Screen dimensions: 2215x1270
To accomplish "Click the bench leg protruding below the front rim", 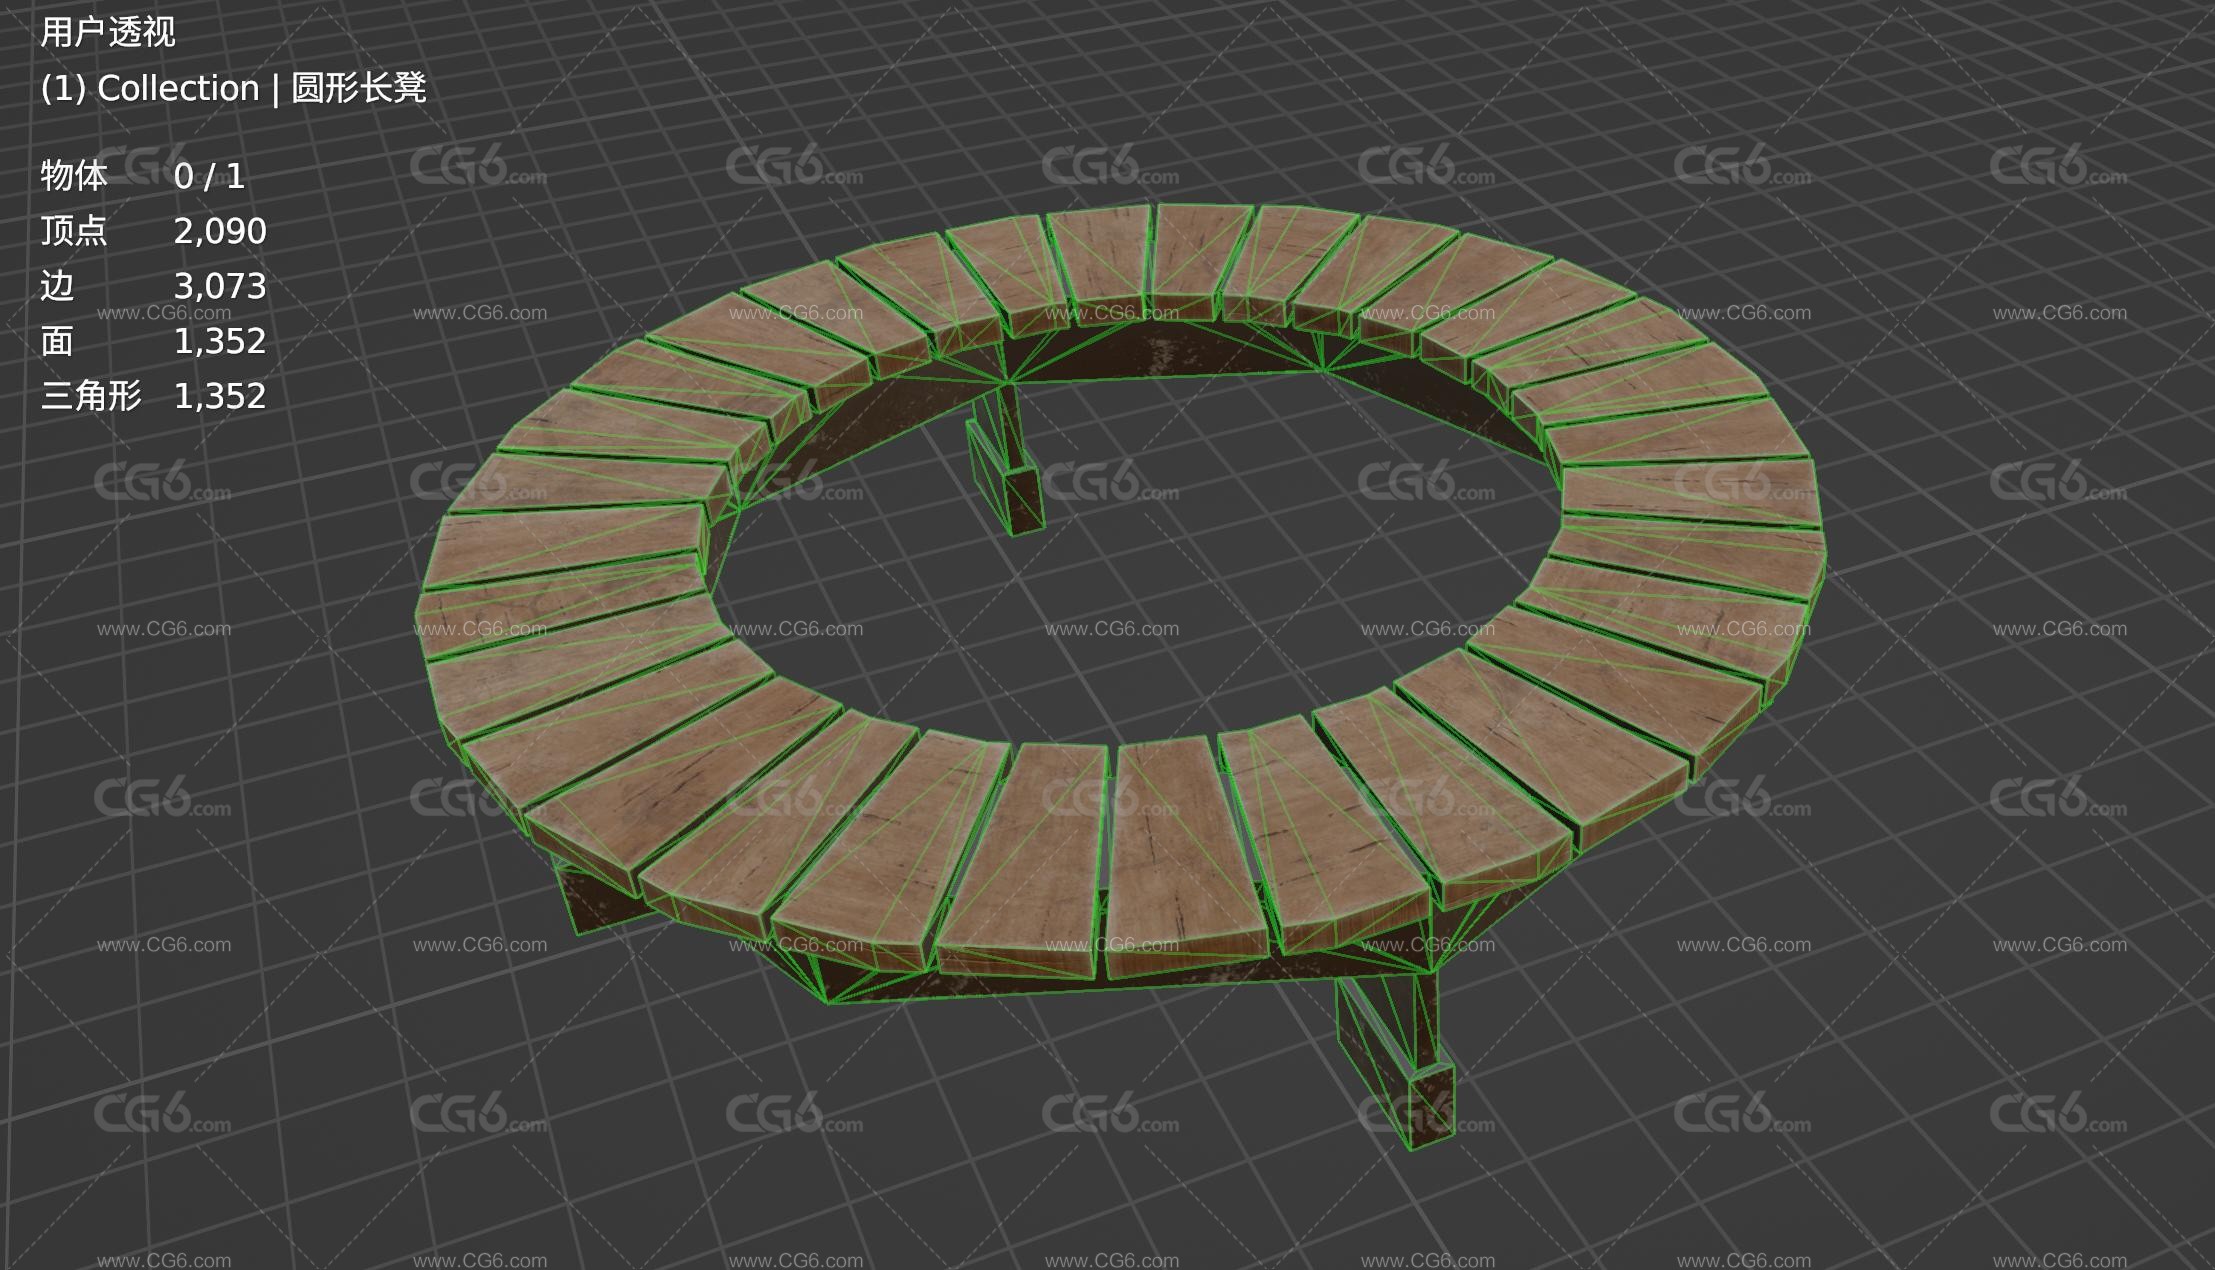I will coord(1396,1060).
